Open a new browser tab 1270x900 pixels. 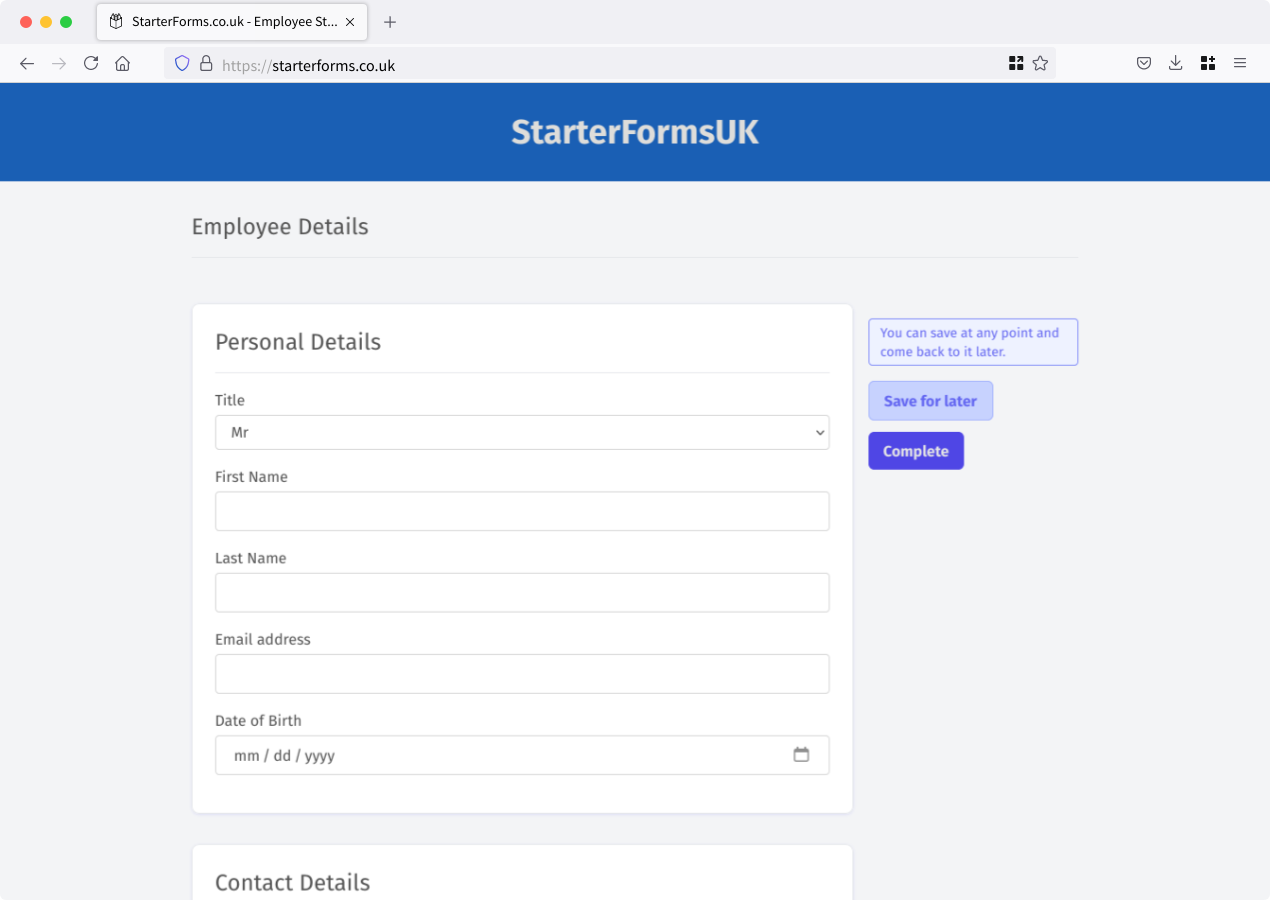pyautogui.click(x=390, y=22)
